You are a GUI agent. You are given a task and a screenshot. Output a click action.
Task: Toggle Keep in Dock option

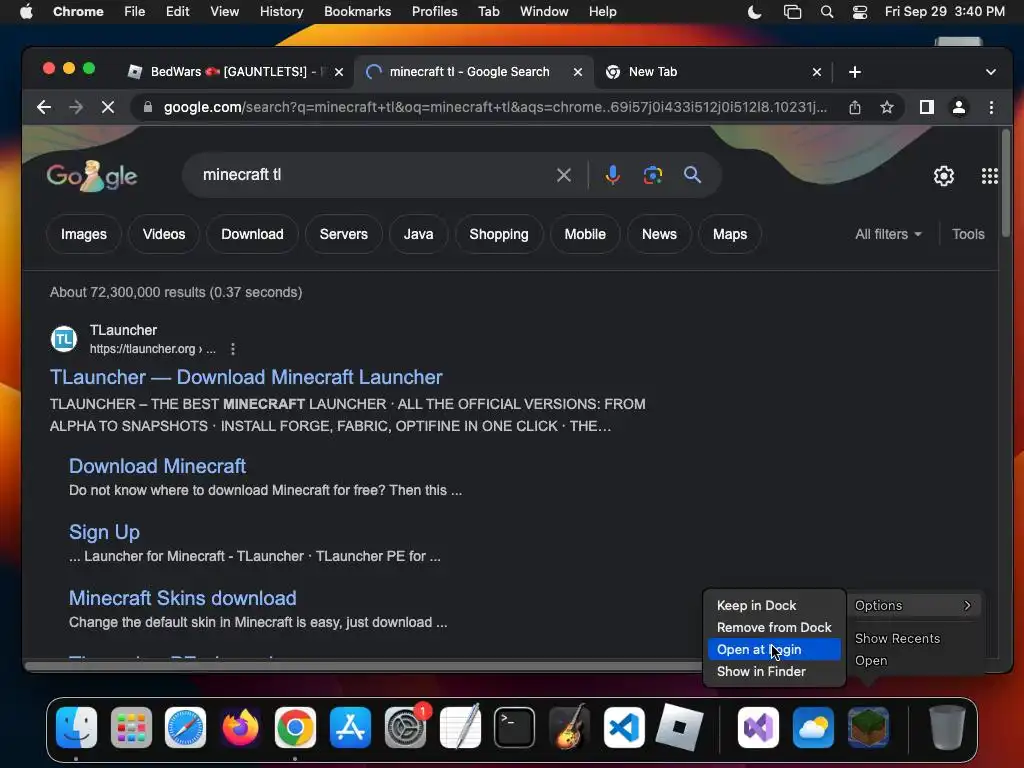coord(774,605)
